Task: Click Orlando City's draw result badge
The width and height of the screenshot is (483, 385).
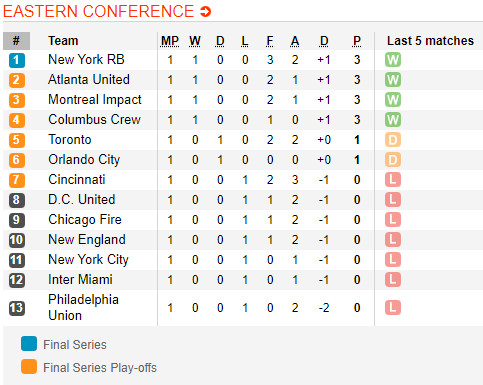Action: (393, 160)
